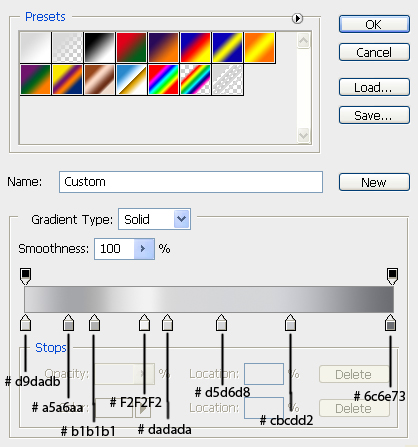Click the color stop Location field
Viewport: 418px width, 447px height.
pos(264,408)
